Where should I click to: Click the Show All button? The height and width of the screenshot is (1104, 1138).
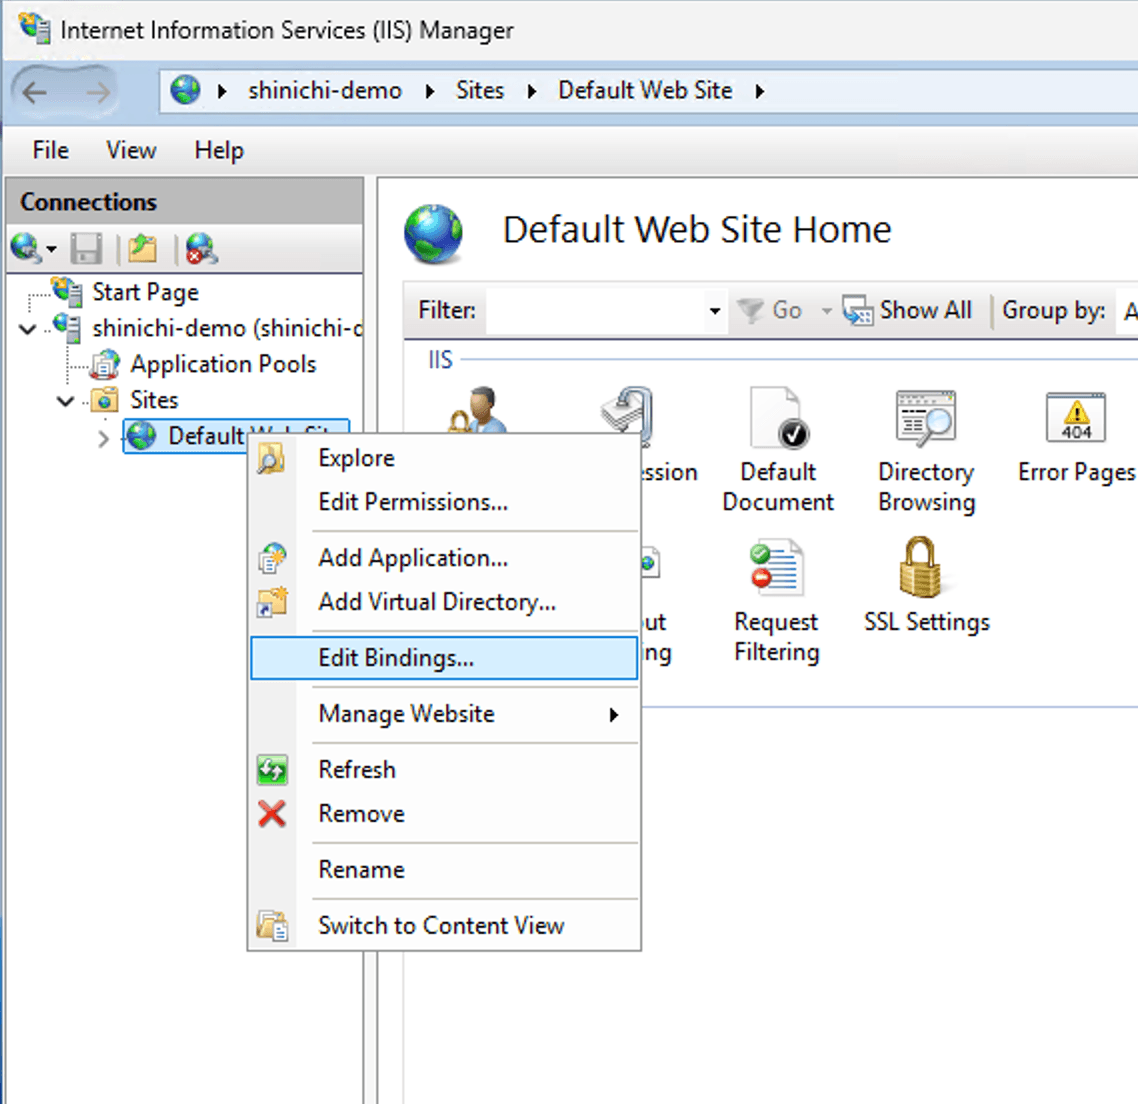tap(908, 311)
